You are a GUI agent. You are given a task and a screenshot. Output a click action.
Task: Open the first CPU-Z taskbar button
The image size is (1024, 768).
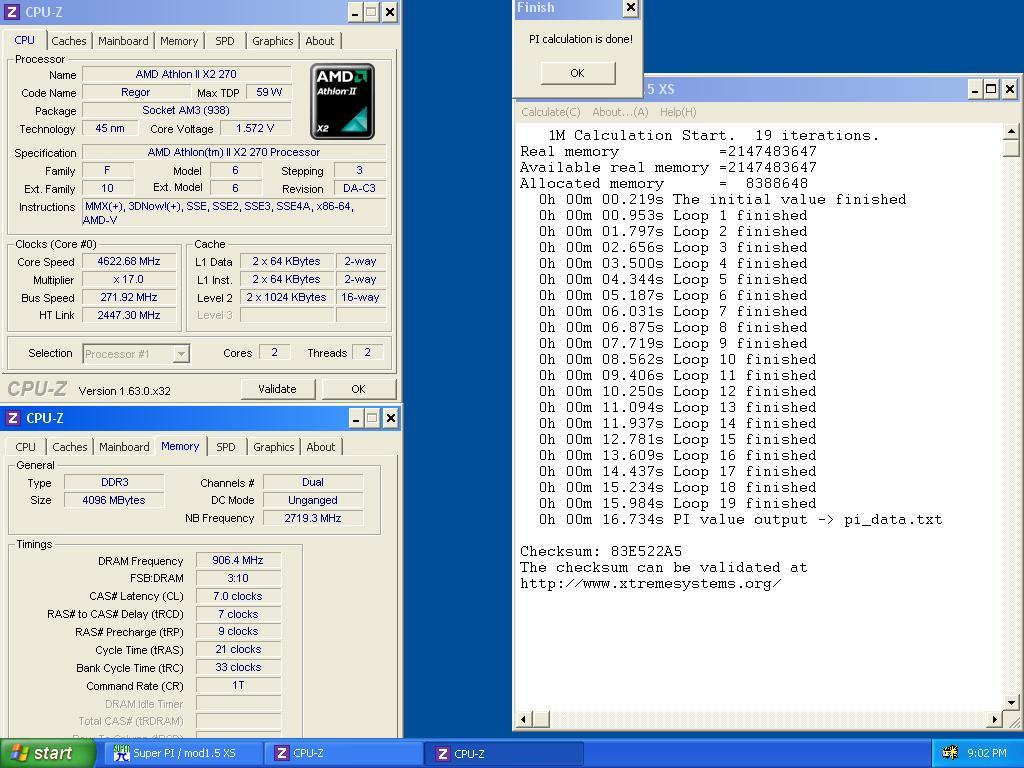tap(344, 753)
